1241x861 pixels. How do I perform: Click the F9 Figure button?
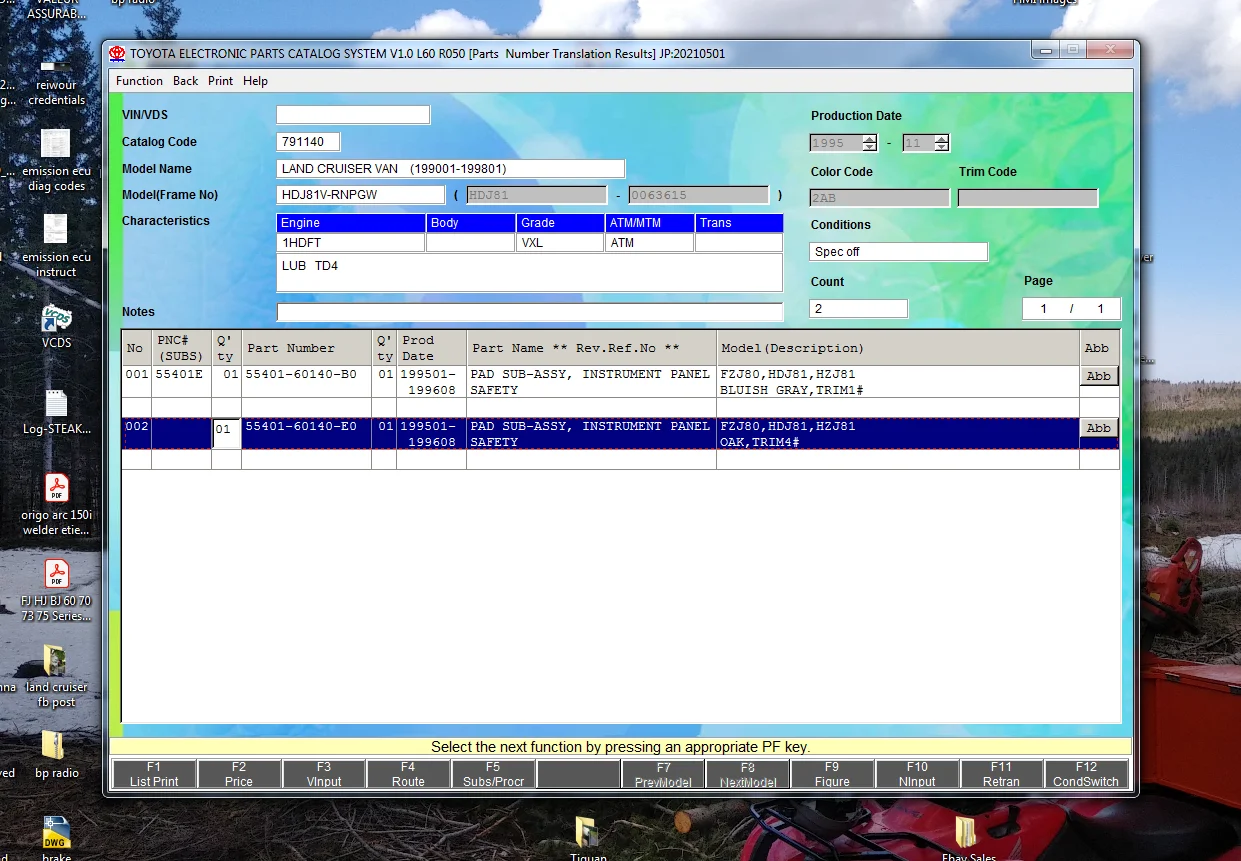pos(832,774)
